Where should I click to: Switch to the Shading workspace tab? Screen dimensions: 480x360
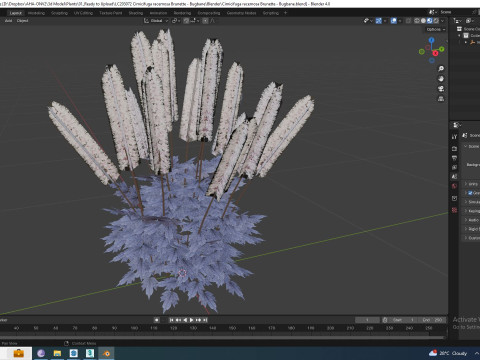point(136,13)
